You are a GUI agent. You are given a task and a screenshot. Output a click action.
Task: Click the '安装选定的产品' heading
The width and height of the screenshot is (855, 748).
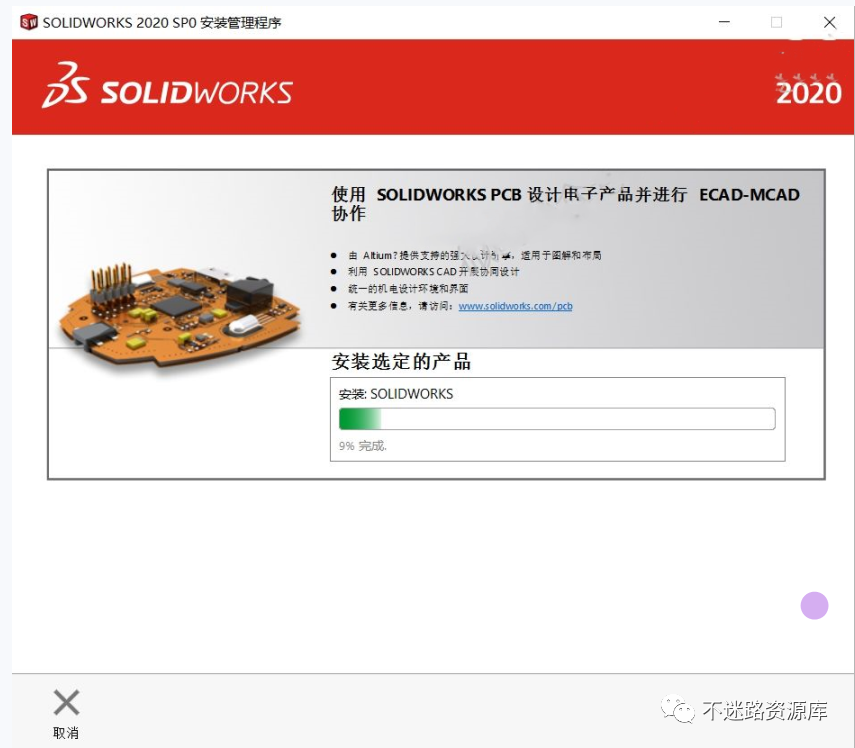click(x=401, y=361)
